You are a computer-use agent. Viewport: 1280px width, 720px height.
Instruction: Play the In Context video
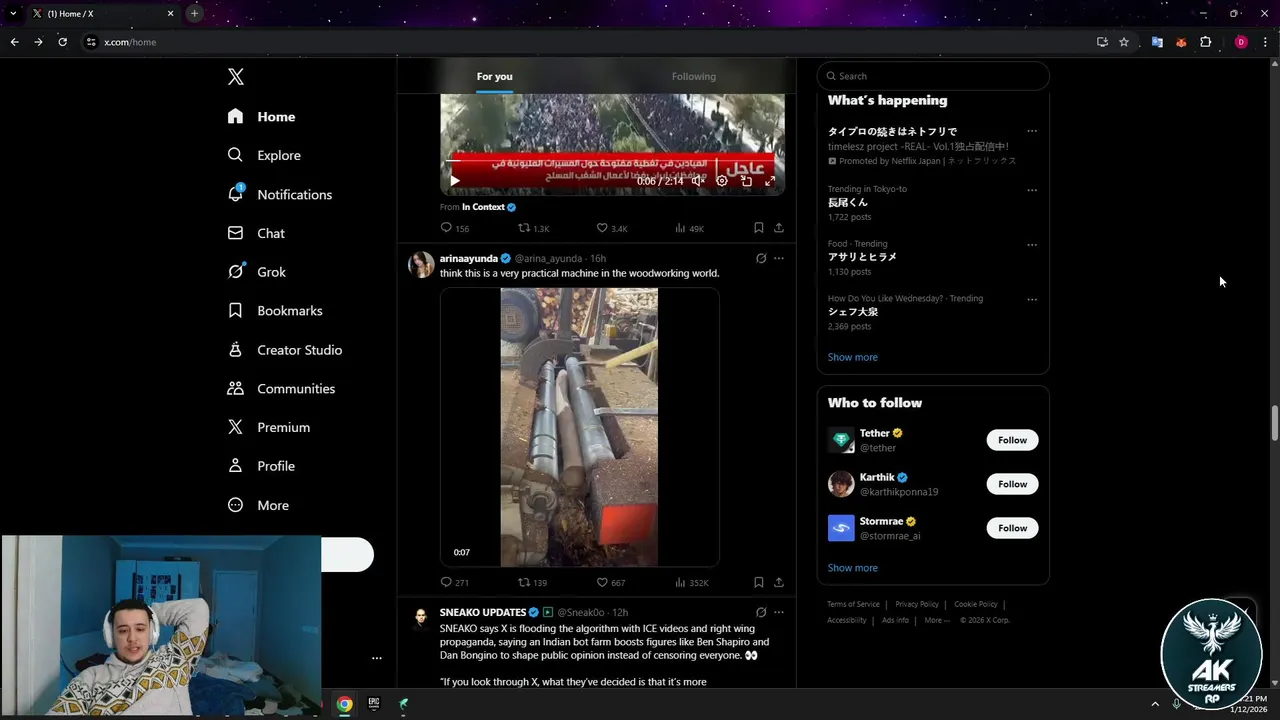pyautogui.click(x=455, y=181)
